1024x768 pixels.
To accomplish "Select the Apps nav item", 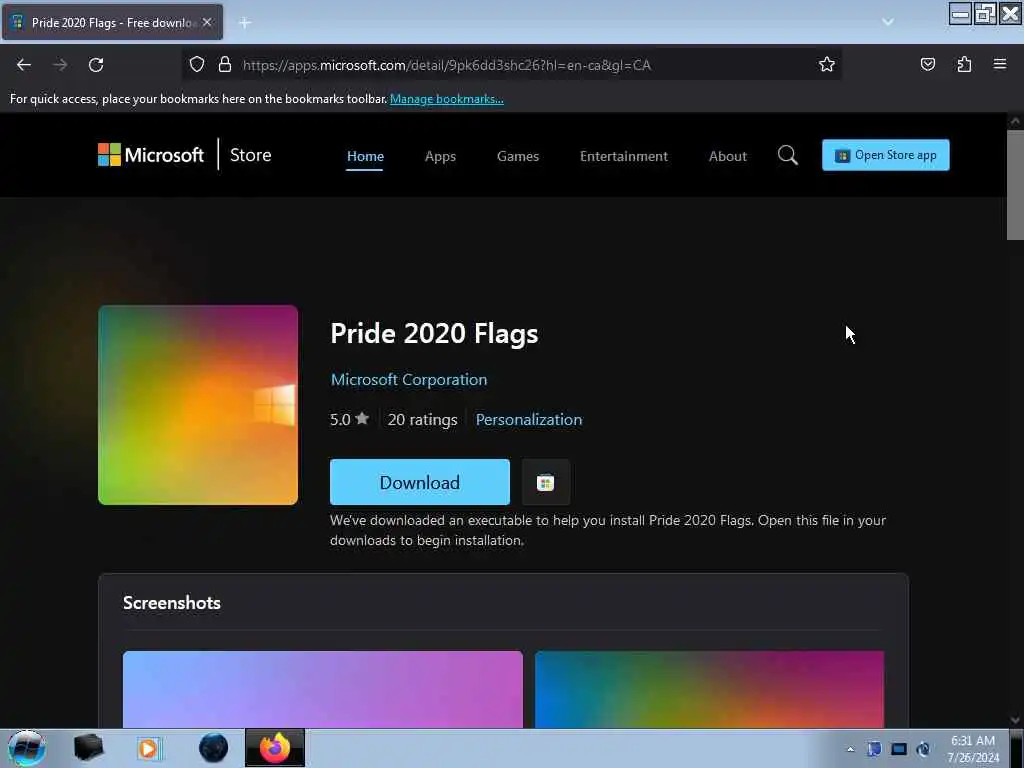I will [440, 156].
